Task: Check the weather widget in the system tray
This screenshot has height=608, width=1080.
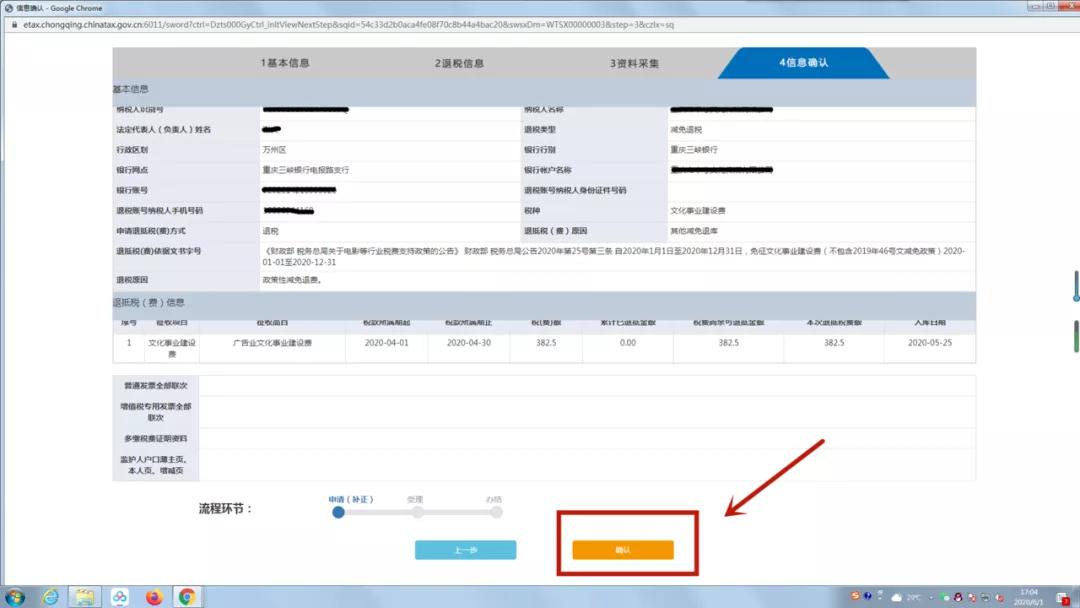Action: click(x=896, y=597)
